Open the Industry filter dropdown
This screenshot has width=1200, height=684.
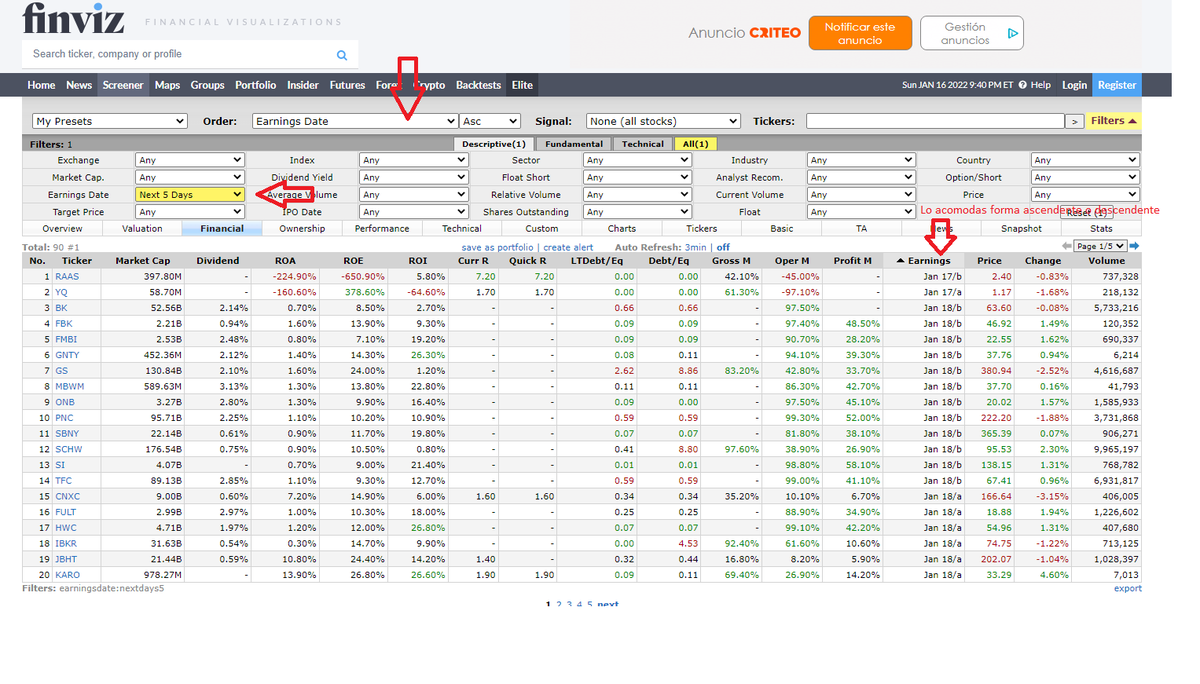click(x=861, y=160)
